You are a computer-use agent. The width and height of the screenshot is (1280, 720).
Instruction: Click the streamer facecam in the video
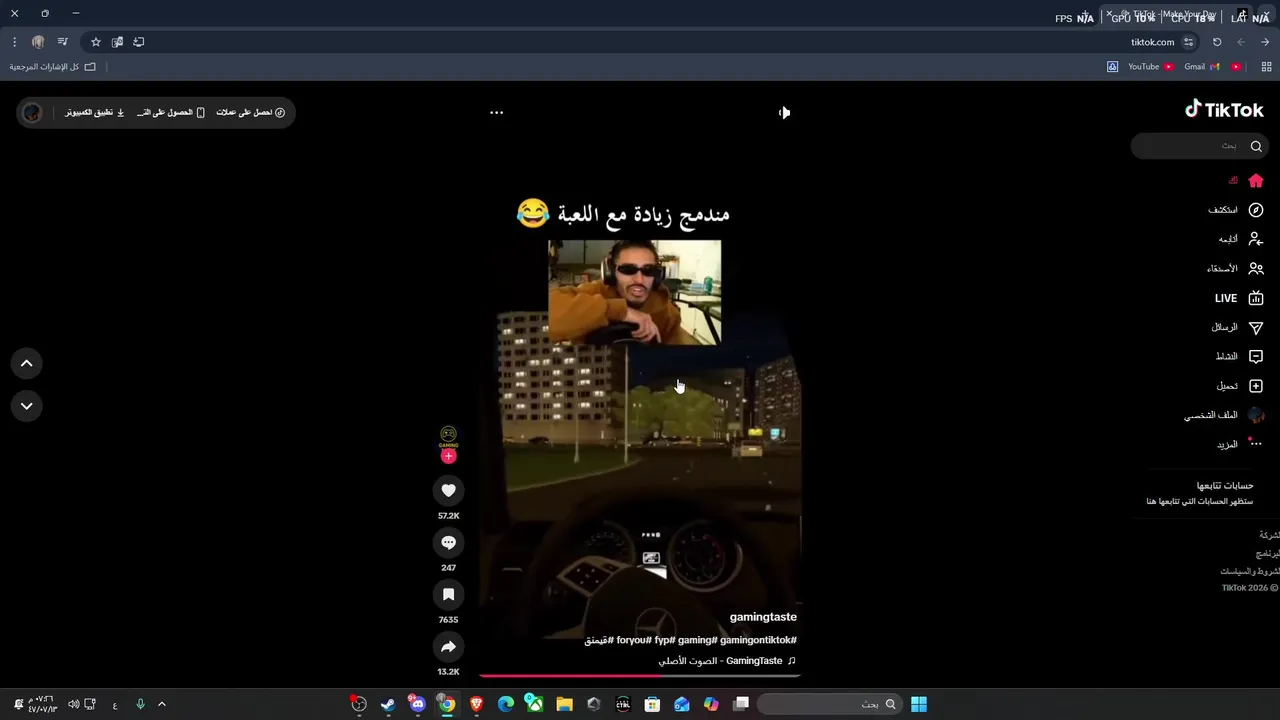pyautogui.click(x=634, y=292)
